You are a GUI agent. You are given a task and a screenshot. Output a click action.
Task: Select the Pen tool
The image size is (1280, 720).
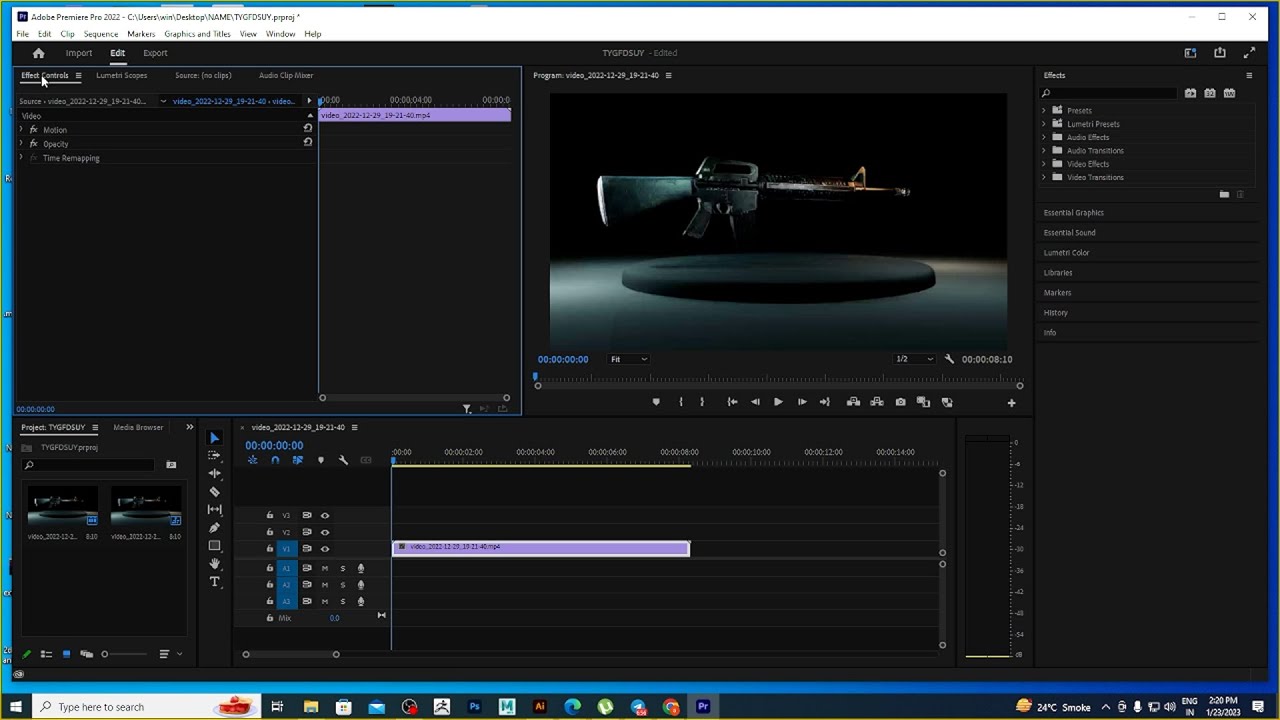[x=214, y=527]
